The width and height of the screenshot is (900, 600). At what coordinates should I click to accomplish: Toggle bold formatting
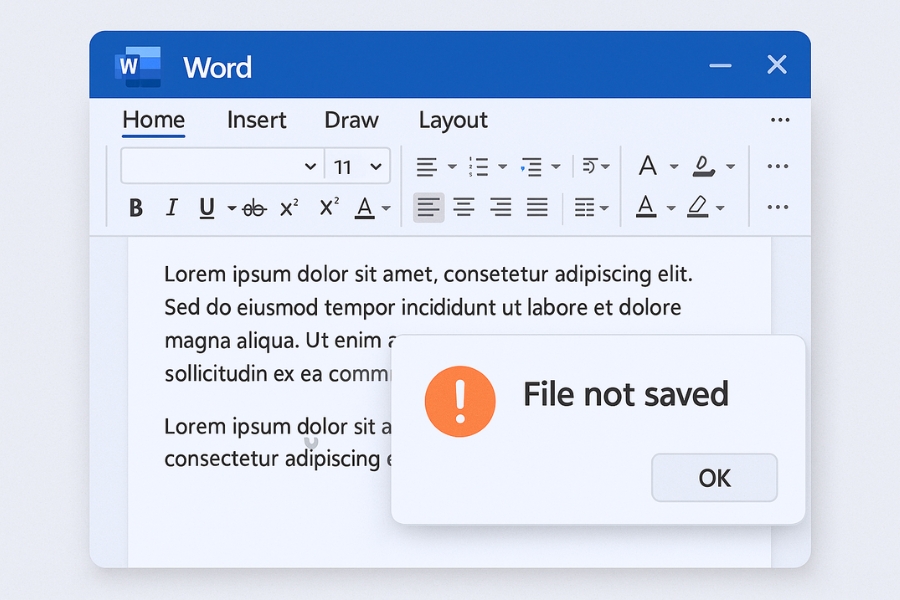pos(136,208)
